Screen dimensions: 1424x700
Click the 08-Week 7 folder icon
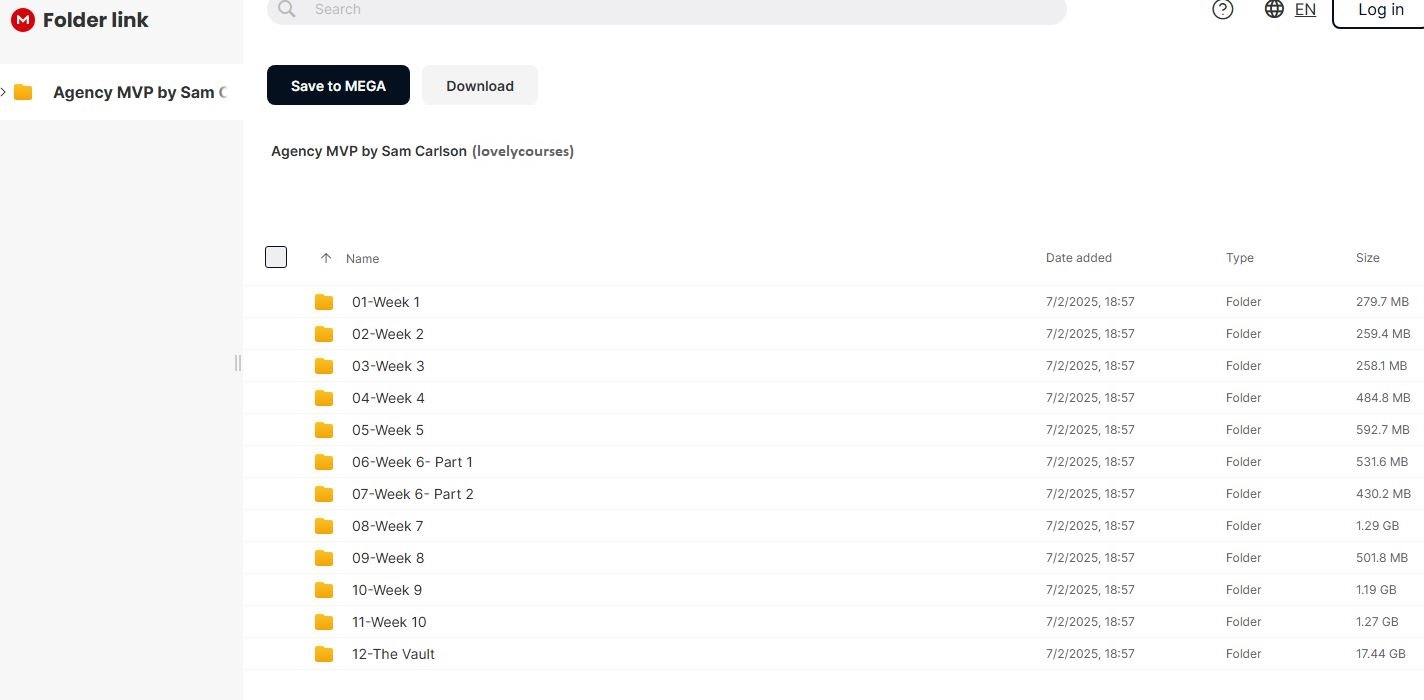324,526
